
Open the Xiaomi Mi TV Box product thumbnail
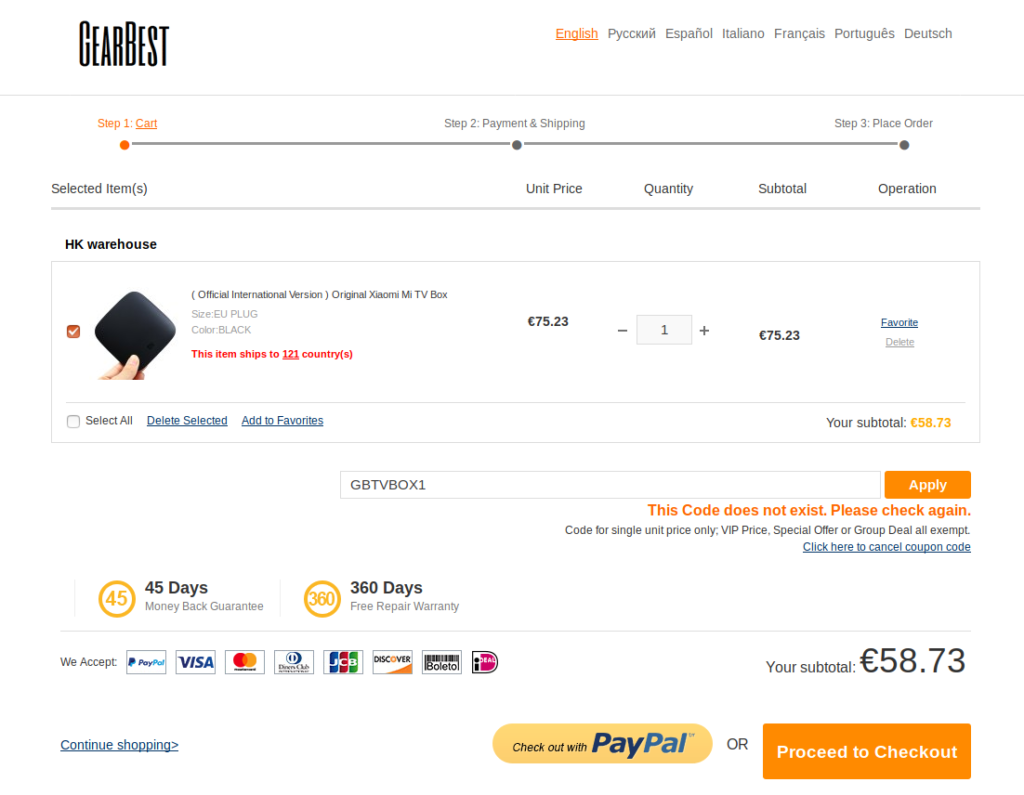pos(135,335)
